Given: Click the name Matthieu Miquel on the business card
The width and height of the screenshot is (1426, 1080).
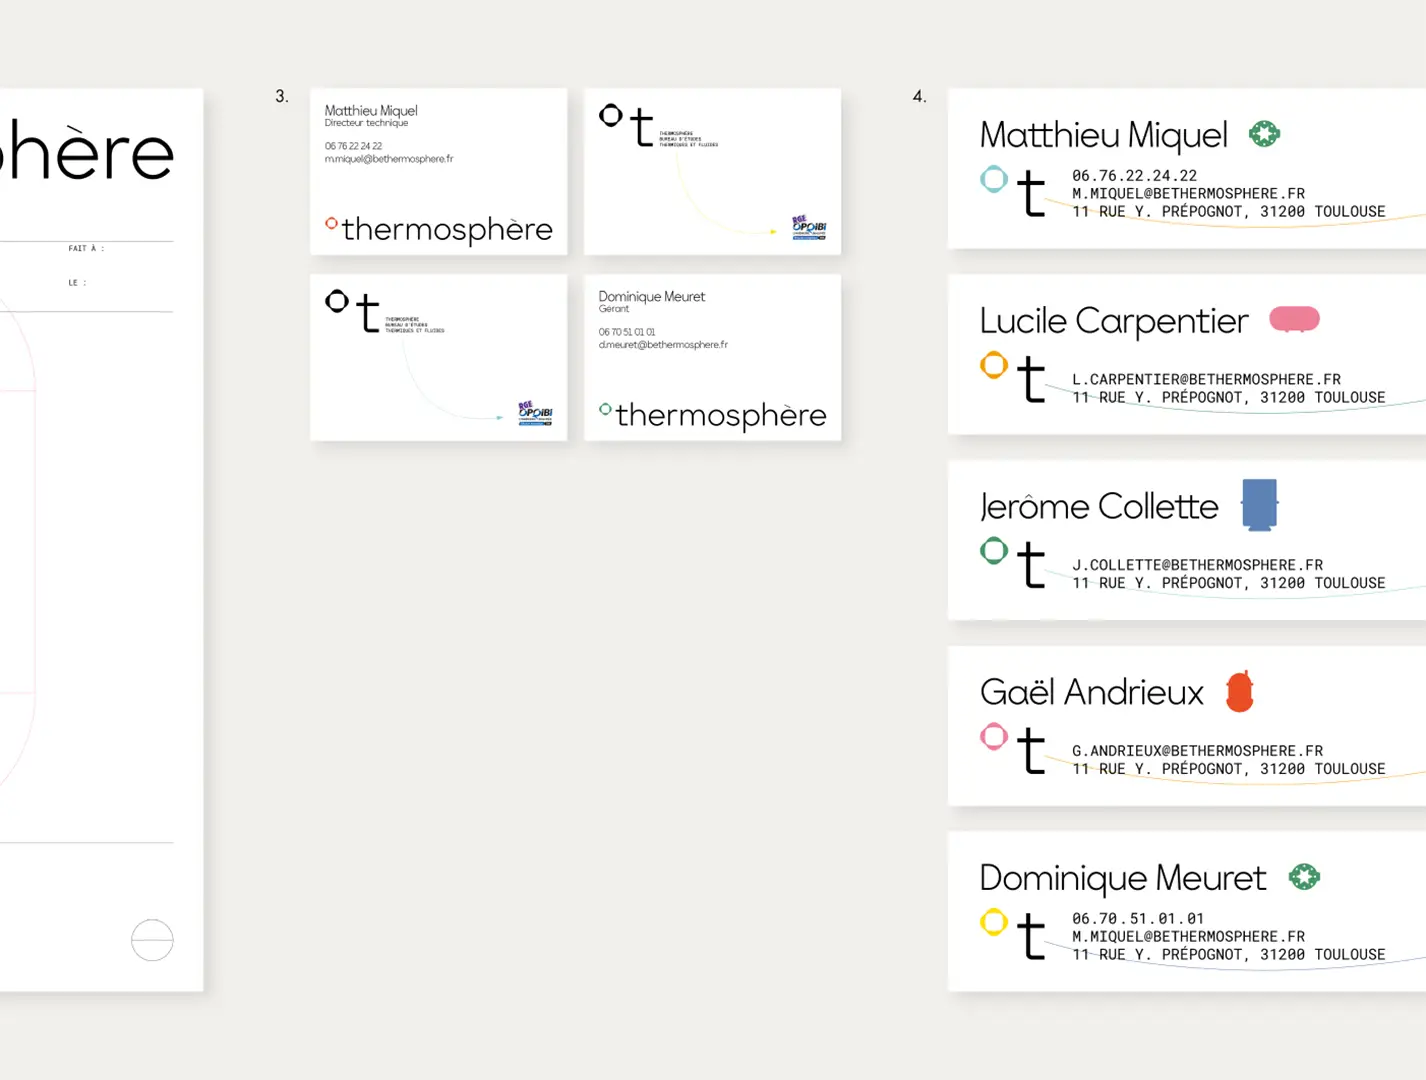Looking at the screenshot, I should point(371,110).
